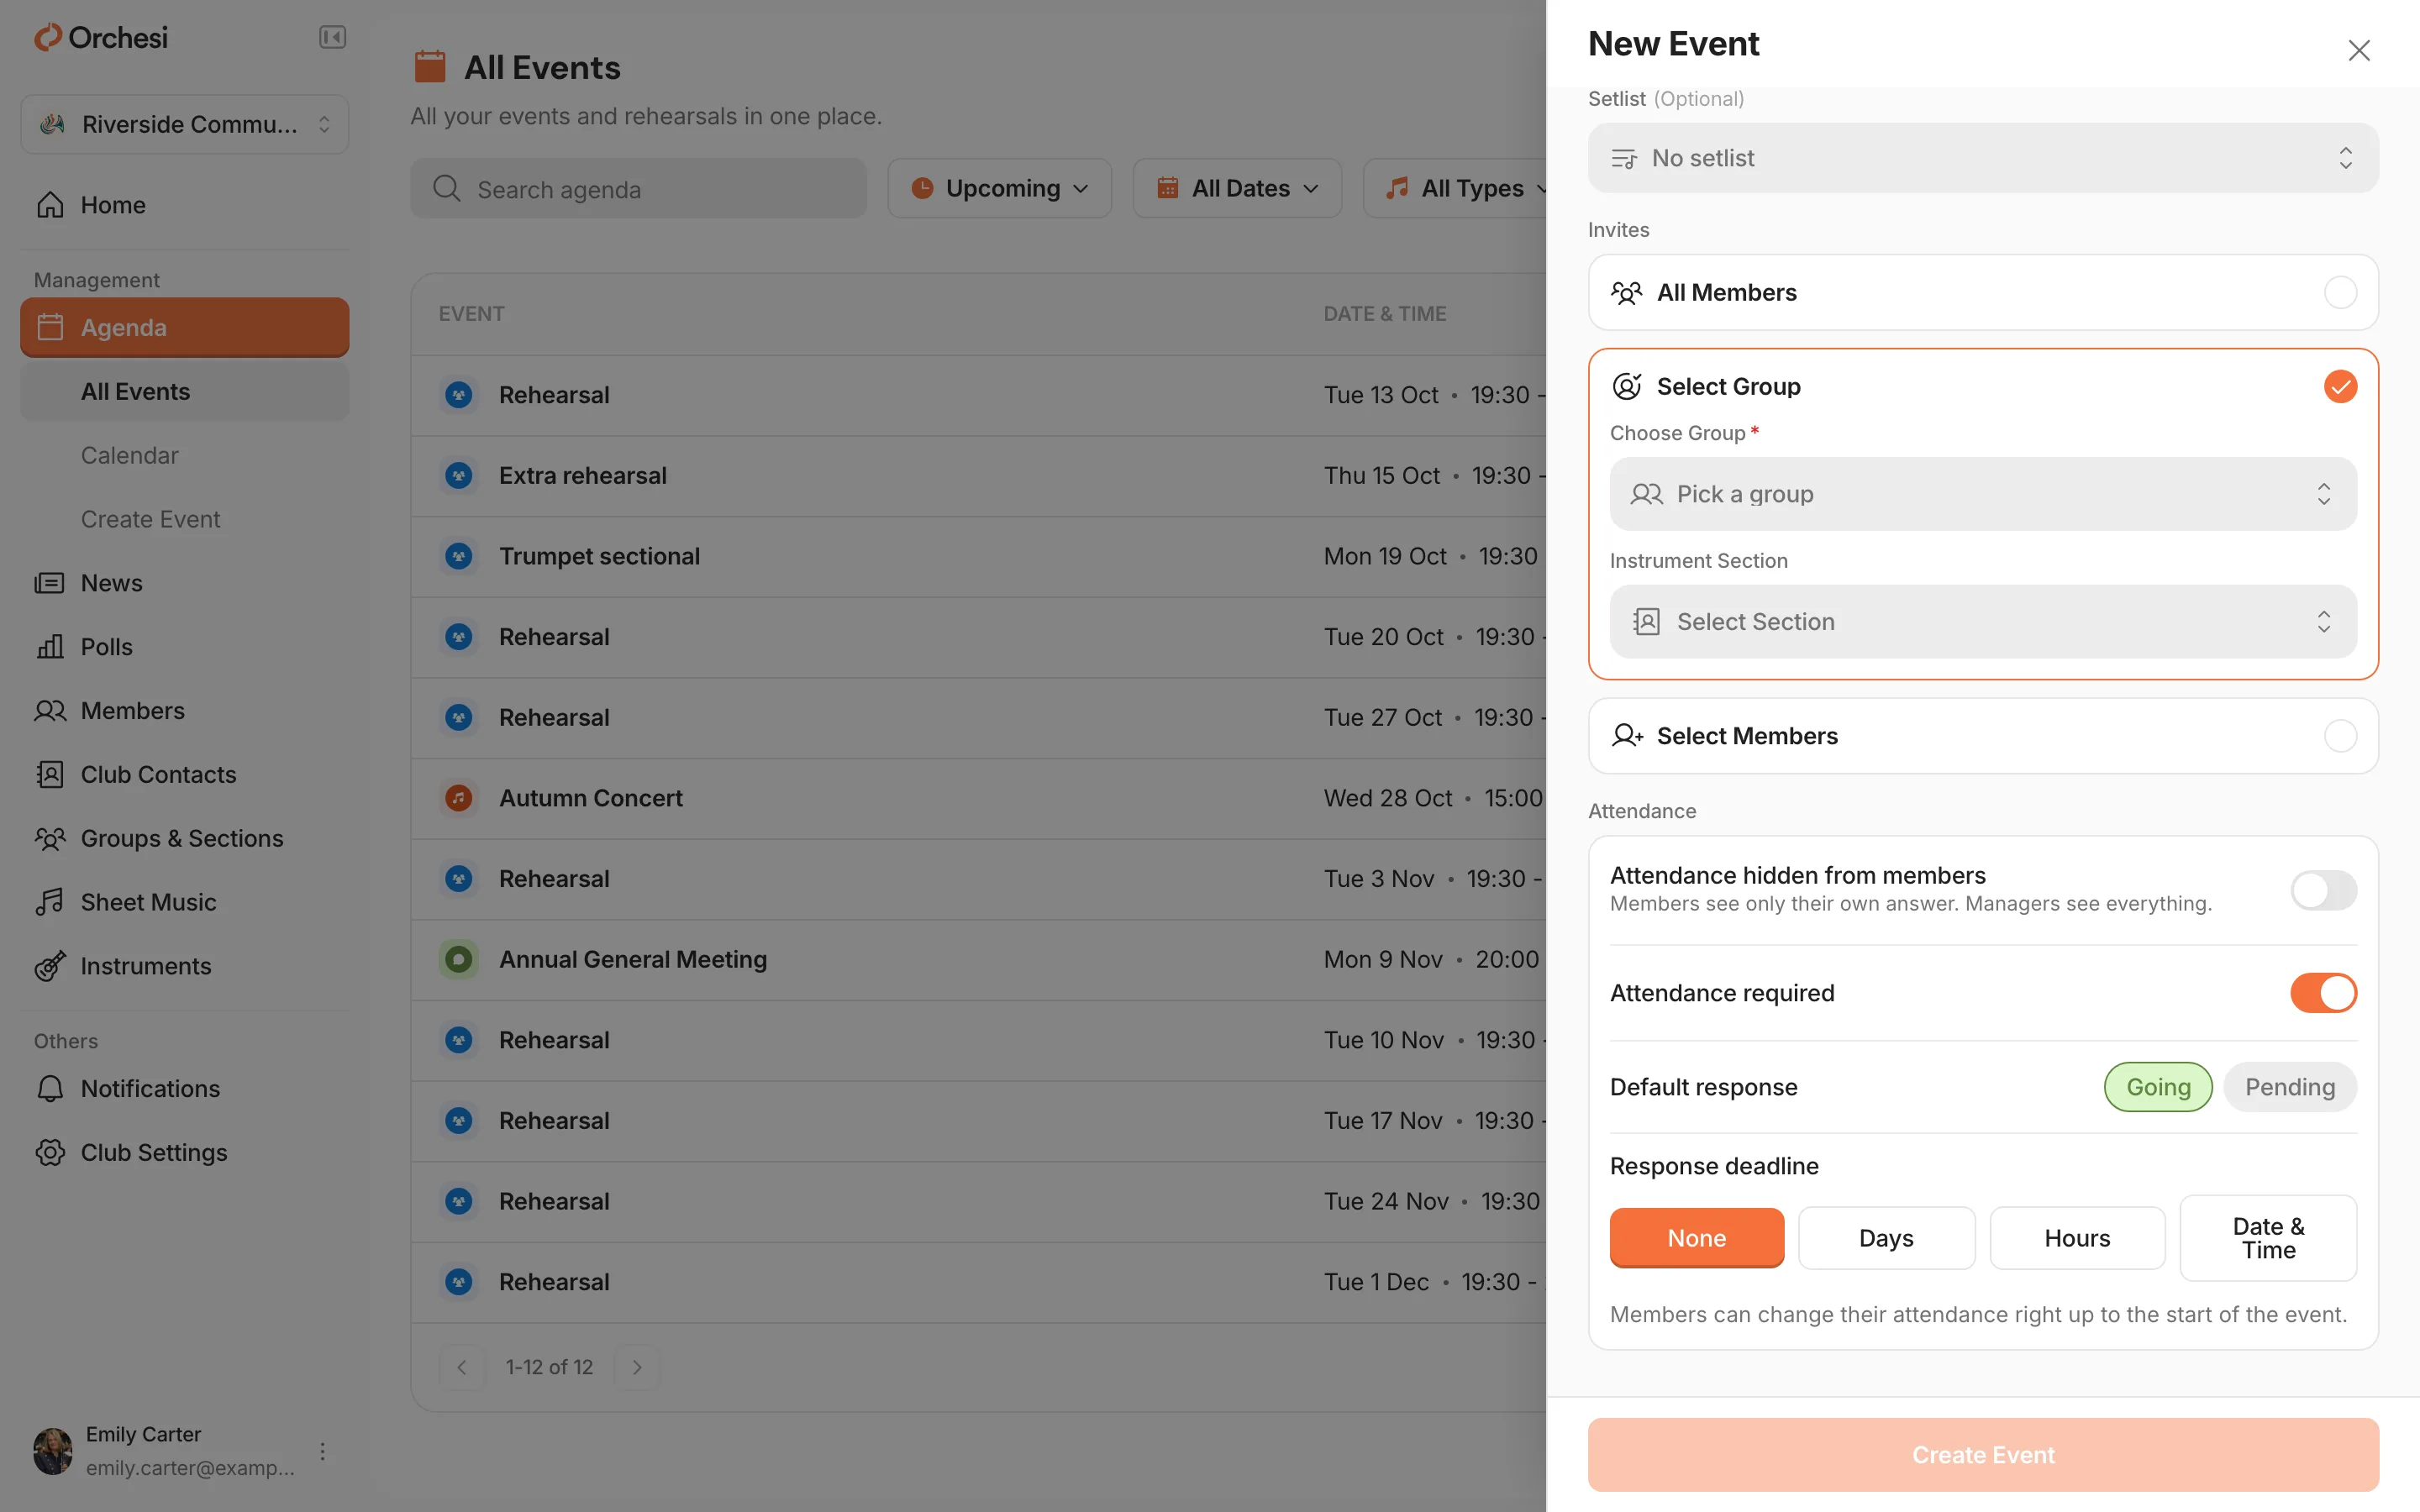Open the Instruments page
2420x1512 pixels.
[185, 966]
